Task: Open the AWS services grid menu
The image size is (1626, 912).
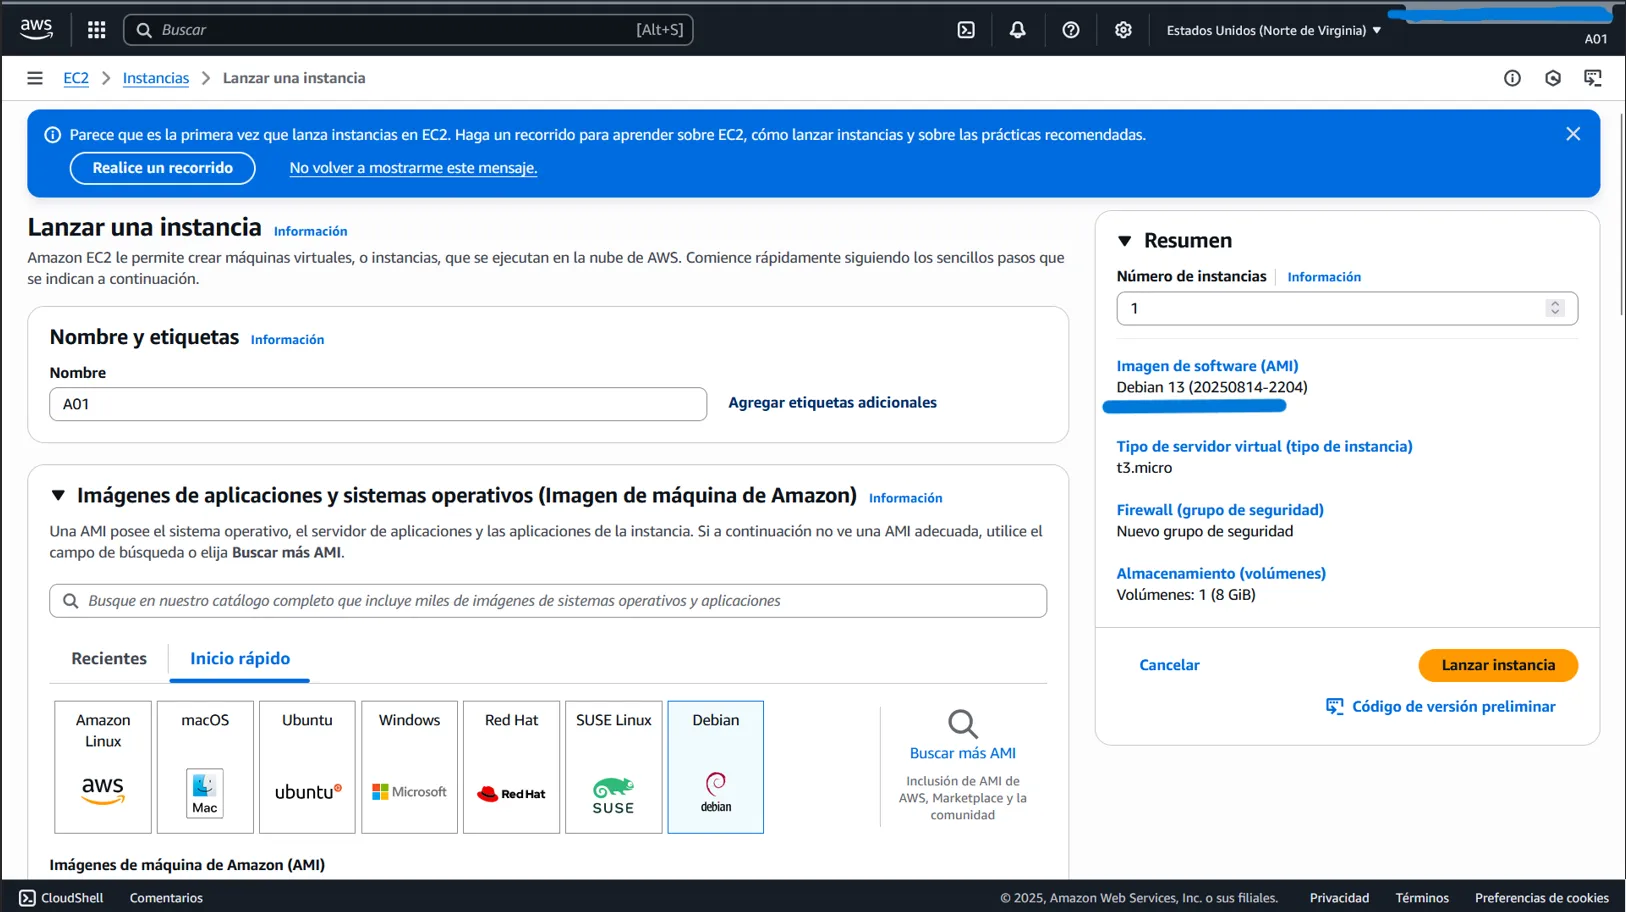Action: tap(96, 30)
